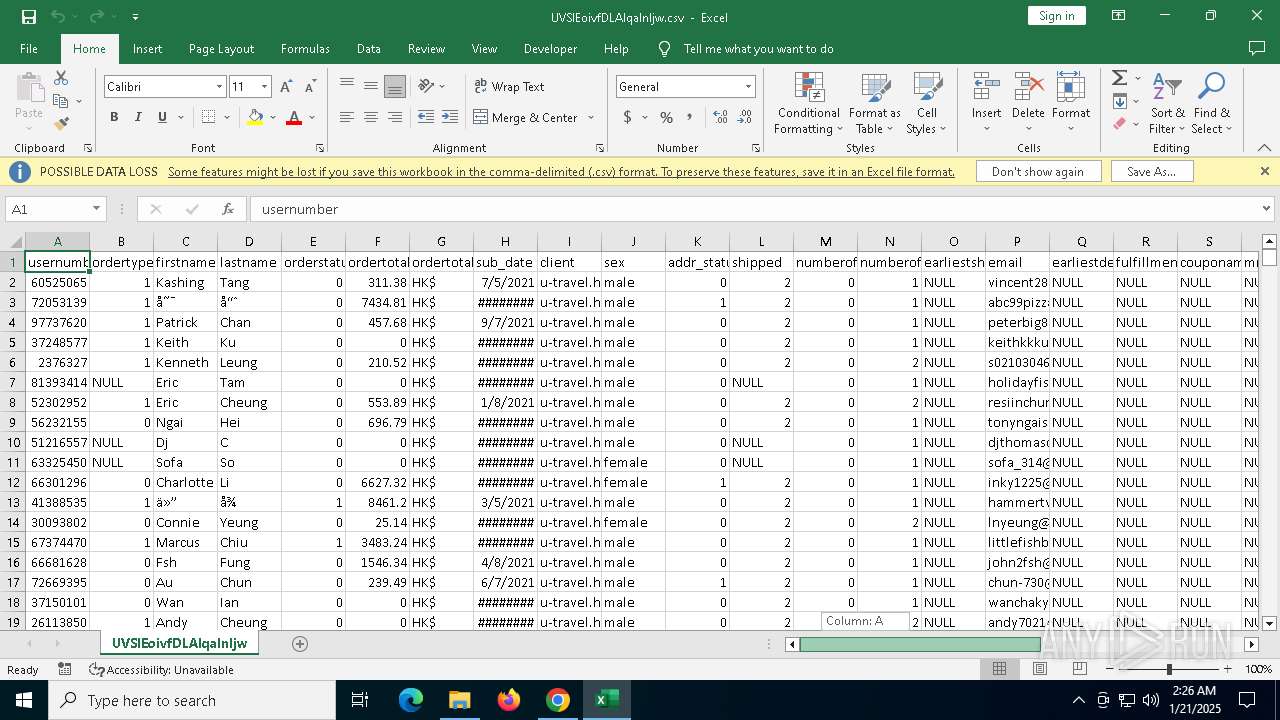Switch to the Formulas tab

[305, 49]
